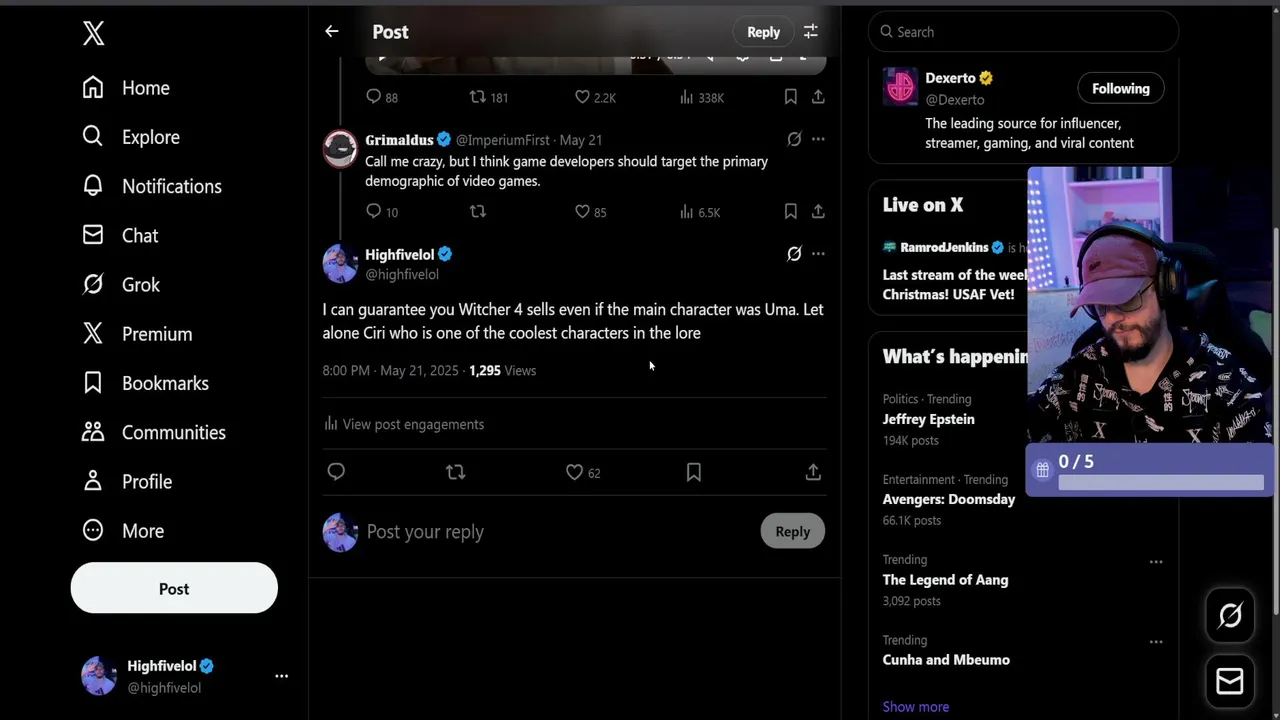Share the Highfivelol main post
This screenshot has width=1280, height=720.
[813, 472]
